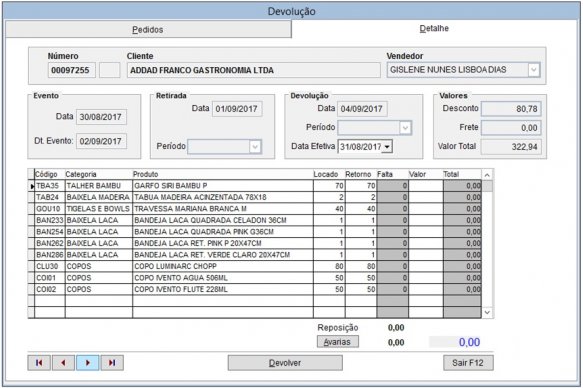Screen dimensions: 583x388
Task: Select row code TAB24
Action: click(50, 197)
